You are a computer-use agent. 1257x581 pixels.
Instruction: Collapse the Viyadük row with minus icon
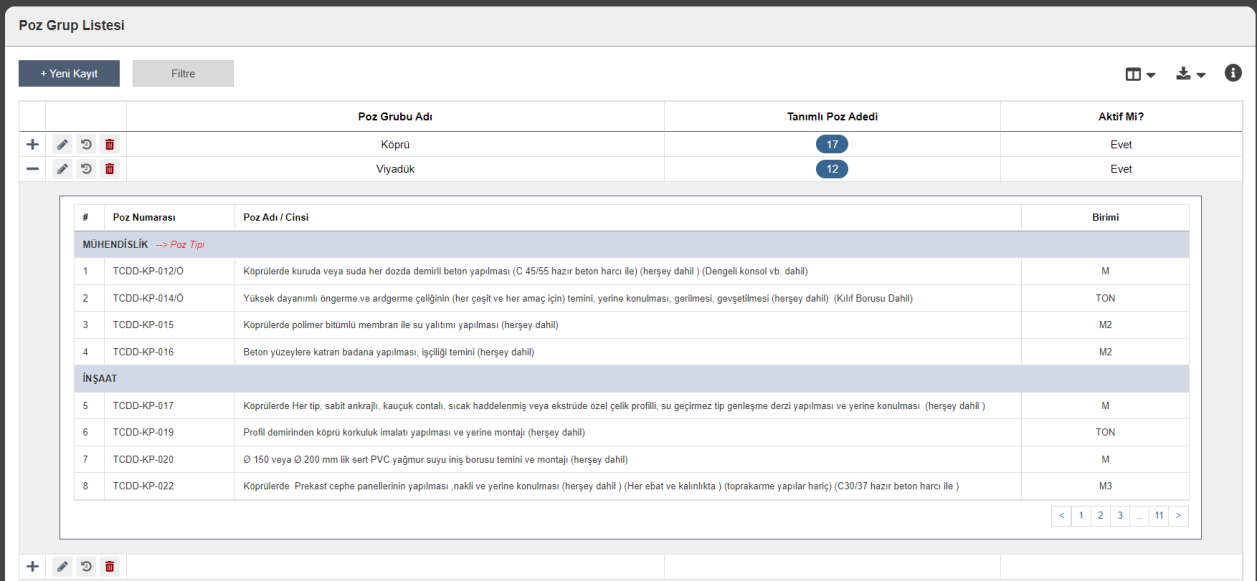[32, 169]
